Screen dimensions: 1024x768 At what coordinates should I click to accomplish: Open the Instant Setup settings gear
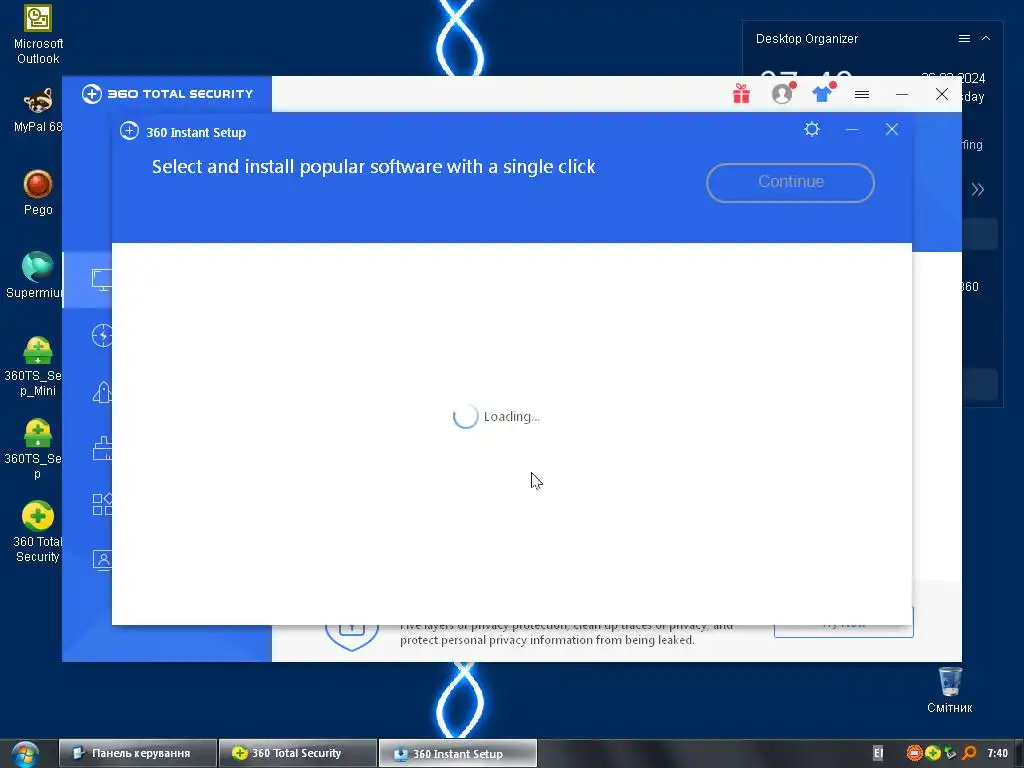coord(812,129)
